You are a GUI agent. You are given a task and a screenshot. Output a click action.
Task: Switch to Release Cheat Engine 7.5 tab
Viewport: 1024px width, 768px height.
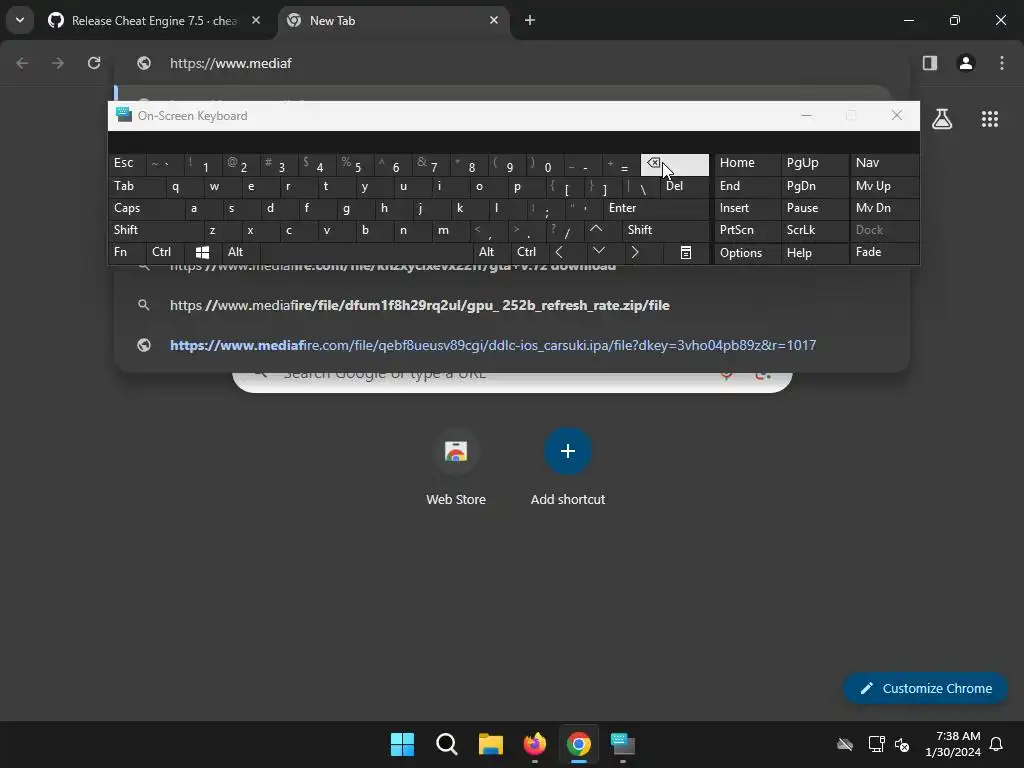tap(153, 20)
